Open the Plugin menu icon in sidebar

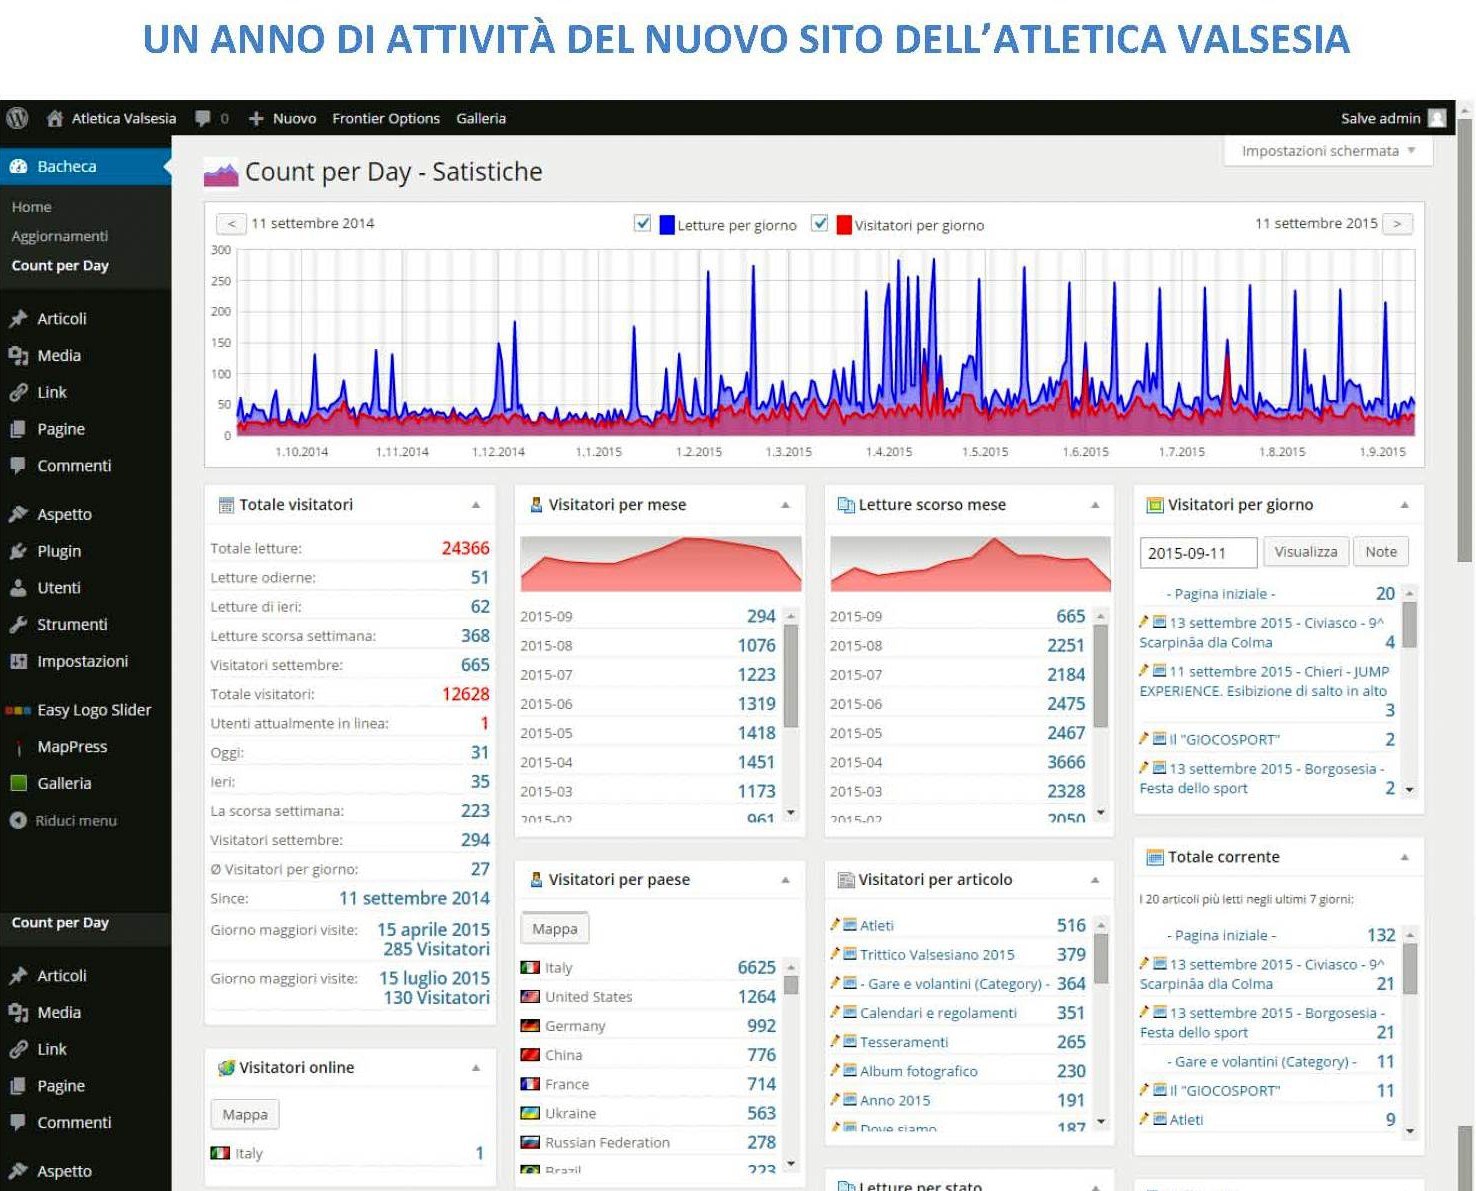pos(18,551)
